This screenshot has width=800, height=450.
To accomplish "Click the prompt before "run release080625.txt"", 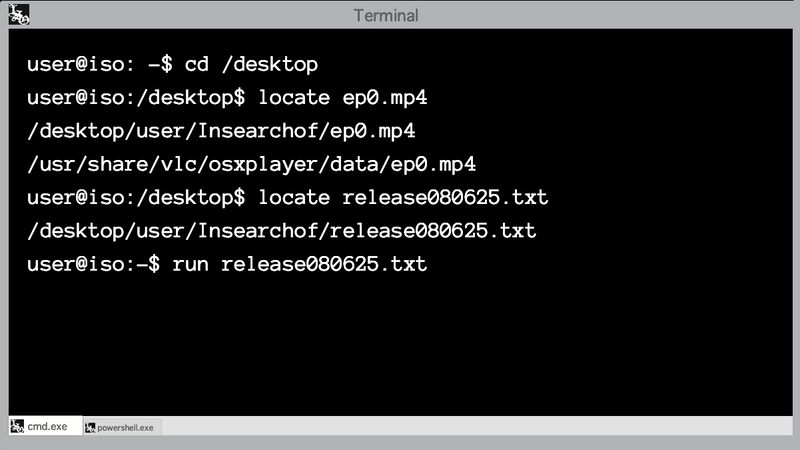I will [x=93, y=264].
